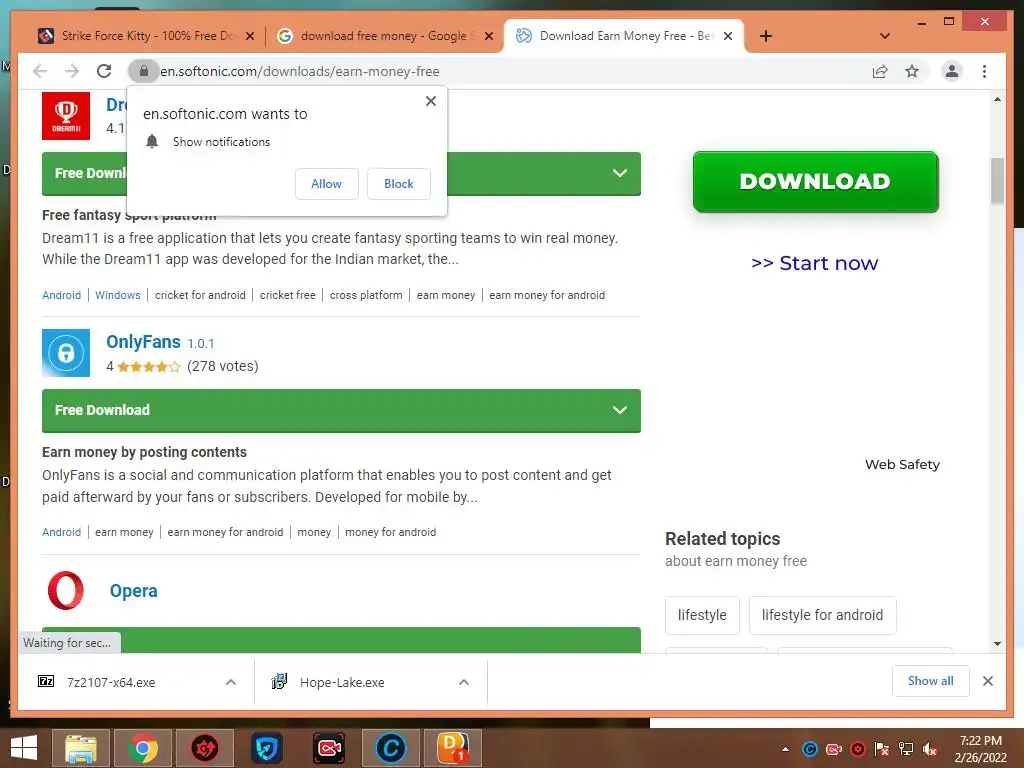Open the Android tag under Dream11
This screenshot has height=768, width=1024.
61,295
